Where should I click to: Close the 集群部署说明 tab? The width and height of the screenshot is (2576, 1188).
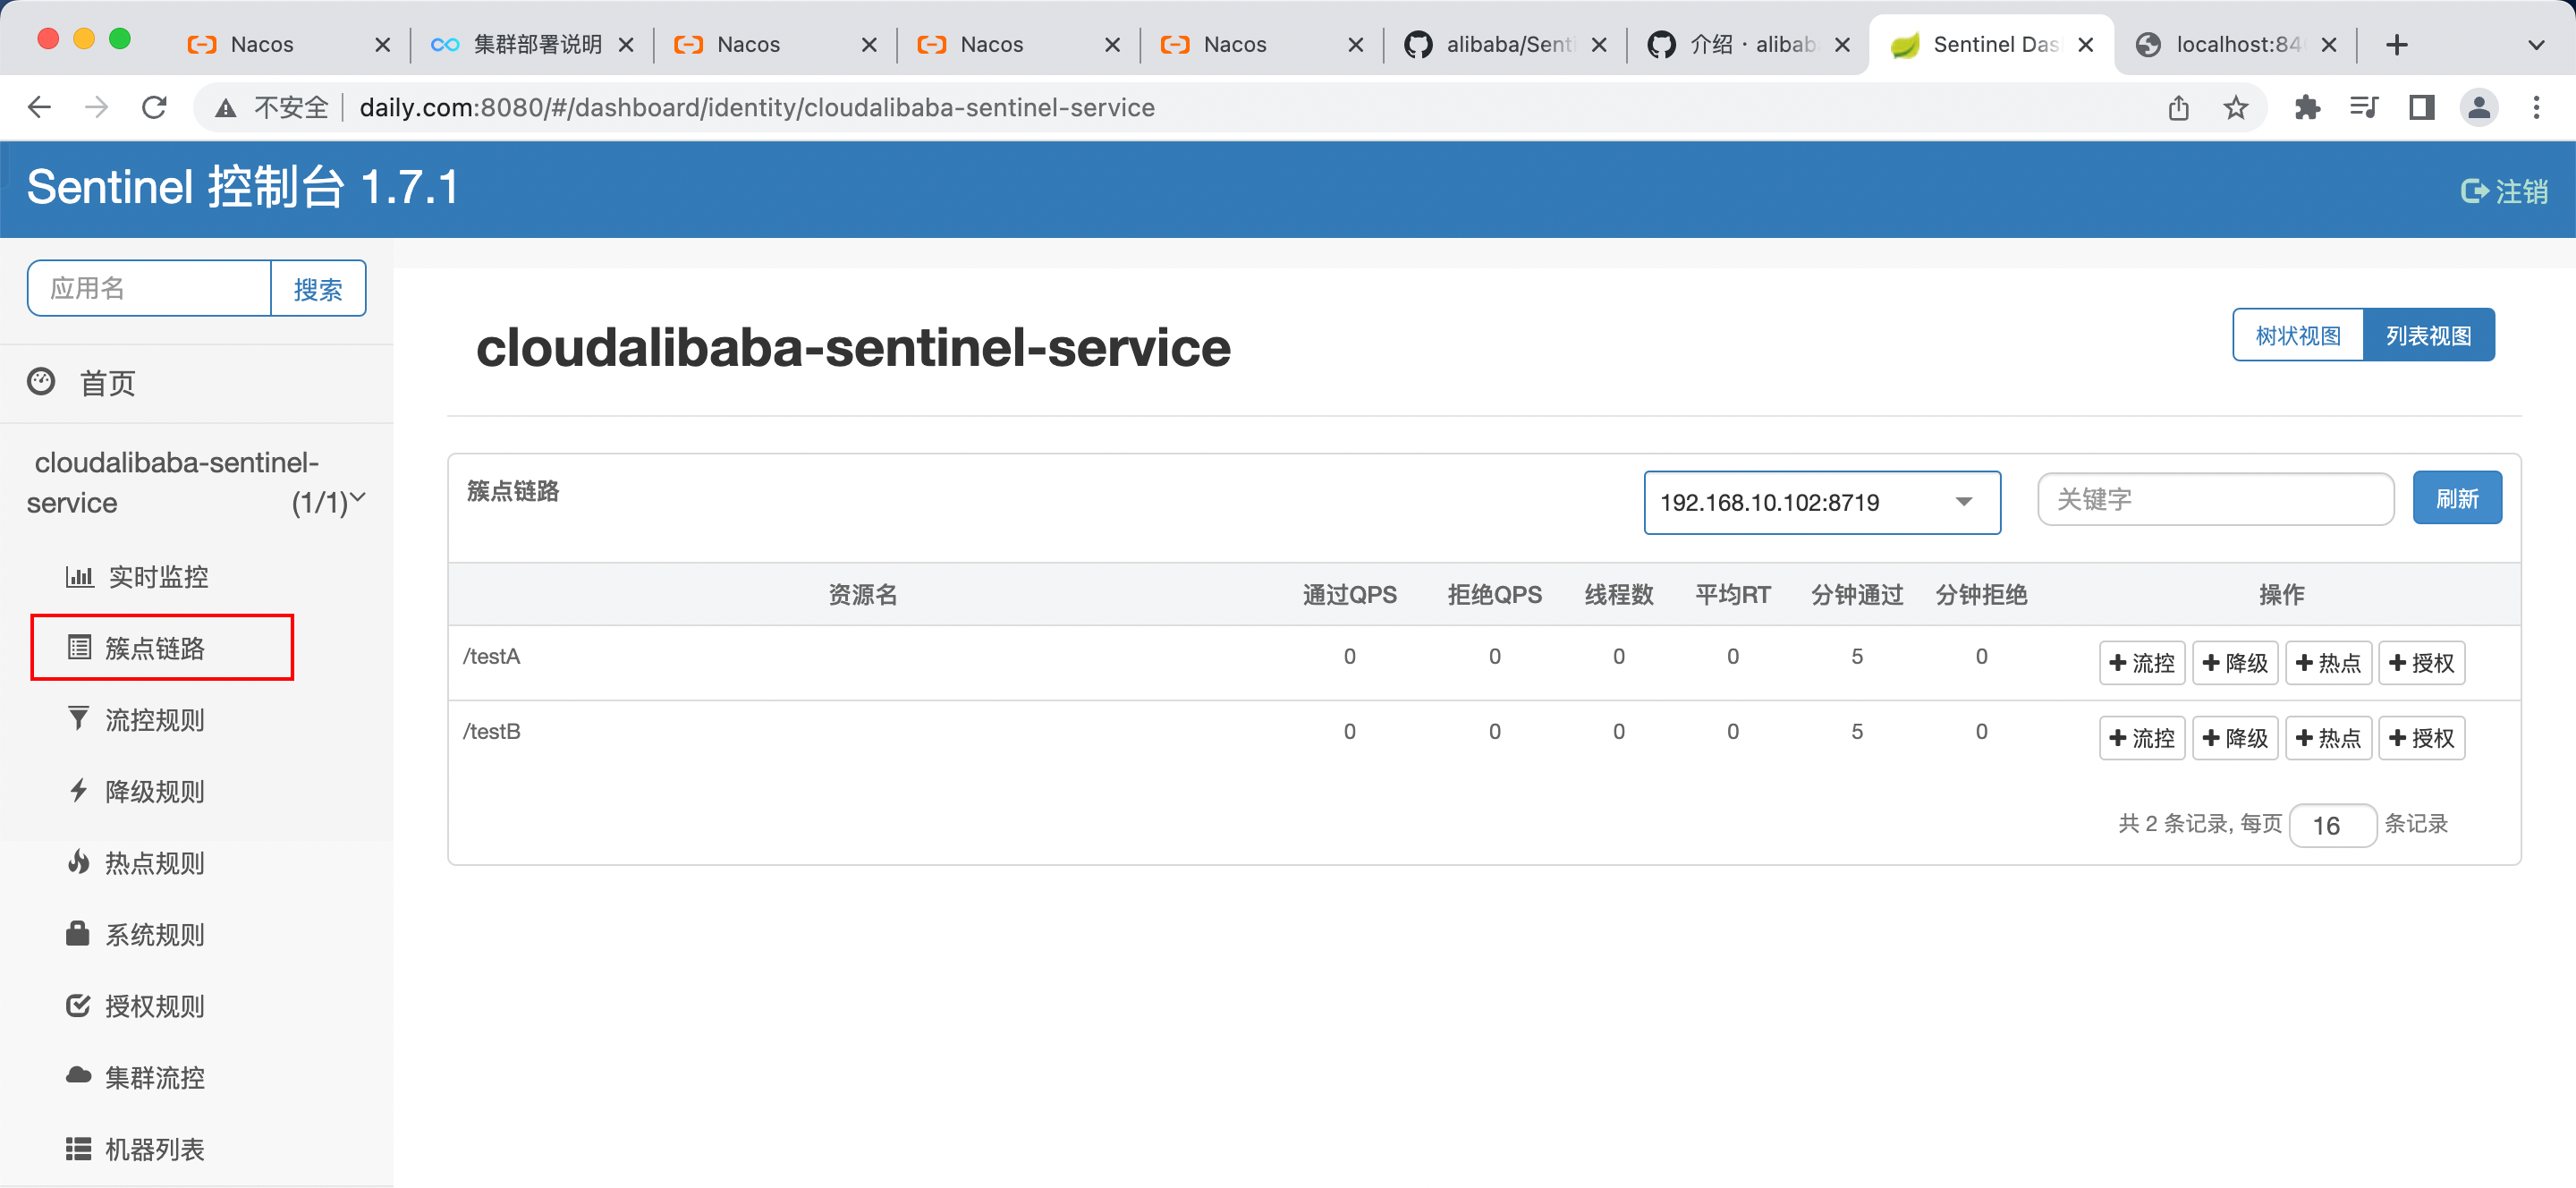tap(626, 45)
